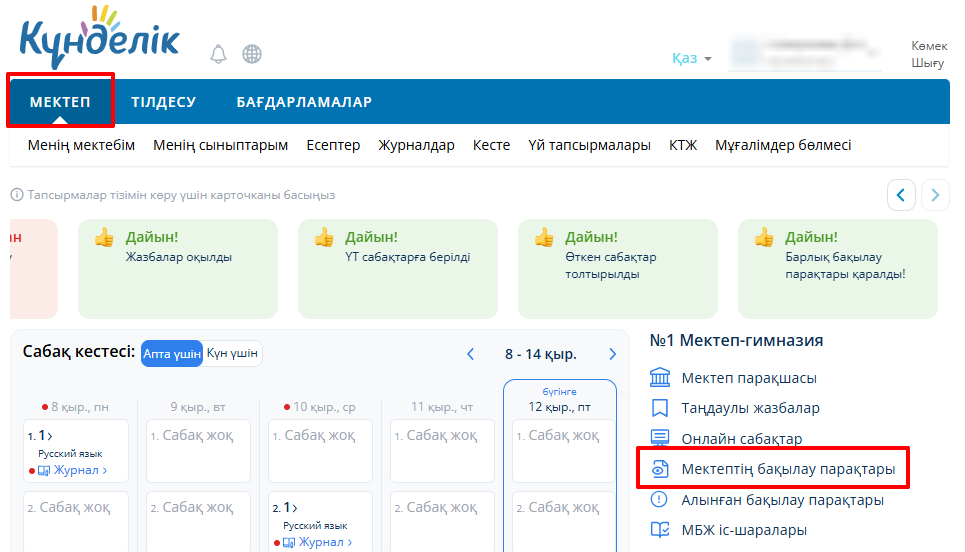Switch schedule to Күн үшін view

(233, 354)
